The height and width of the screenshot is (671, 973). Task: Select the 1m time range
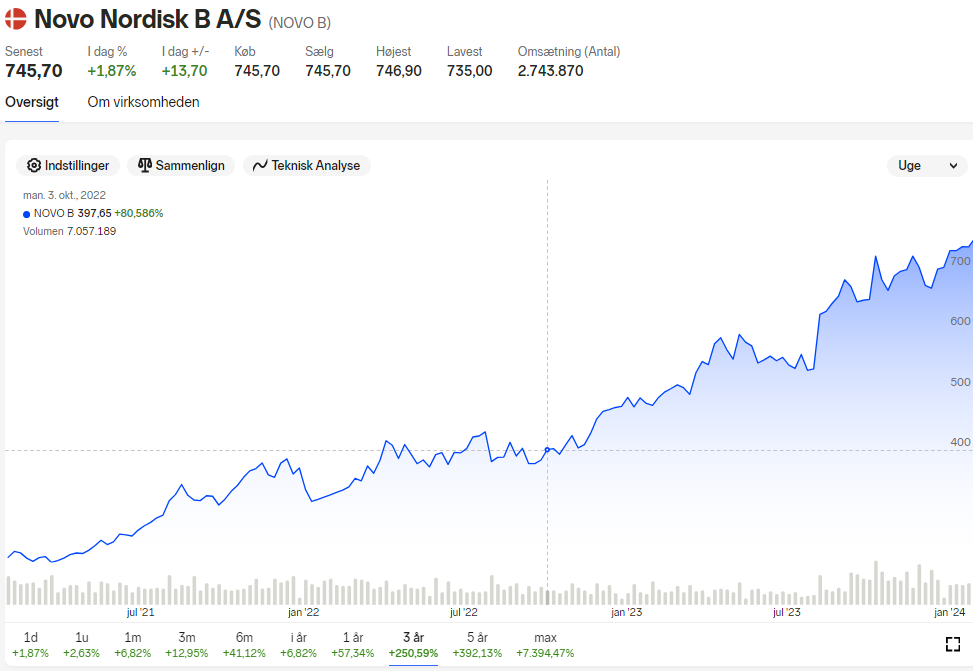coord(133,645)
